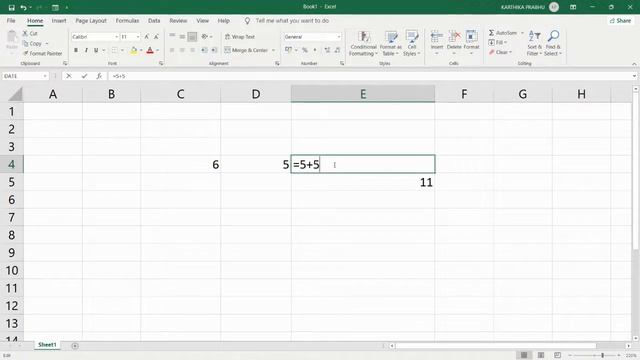Apply the comma style format
This screenshot has width=640, height=360.
coord(315,50)
